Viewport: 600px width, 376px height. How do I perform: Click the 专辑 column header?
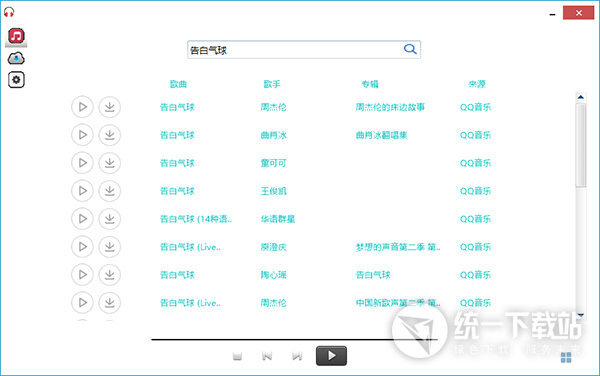tap(370, 84)
